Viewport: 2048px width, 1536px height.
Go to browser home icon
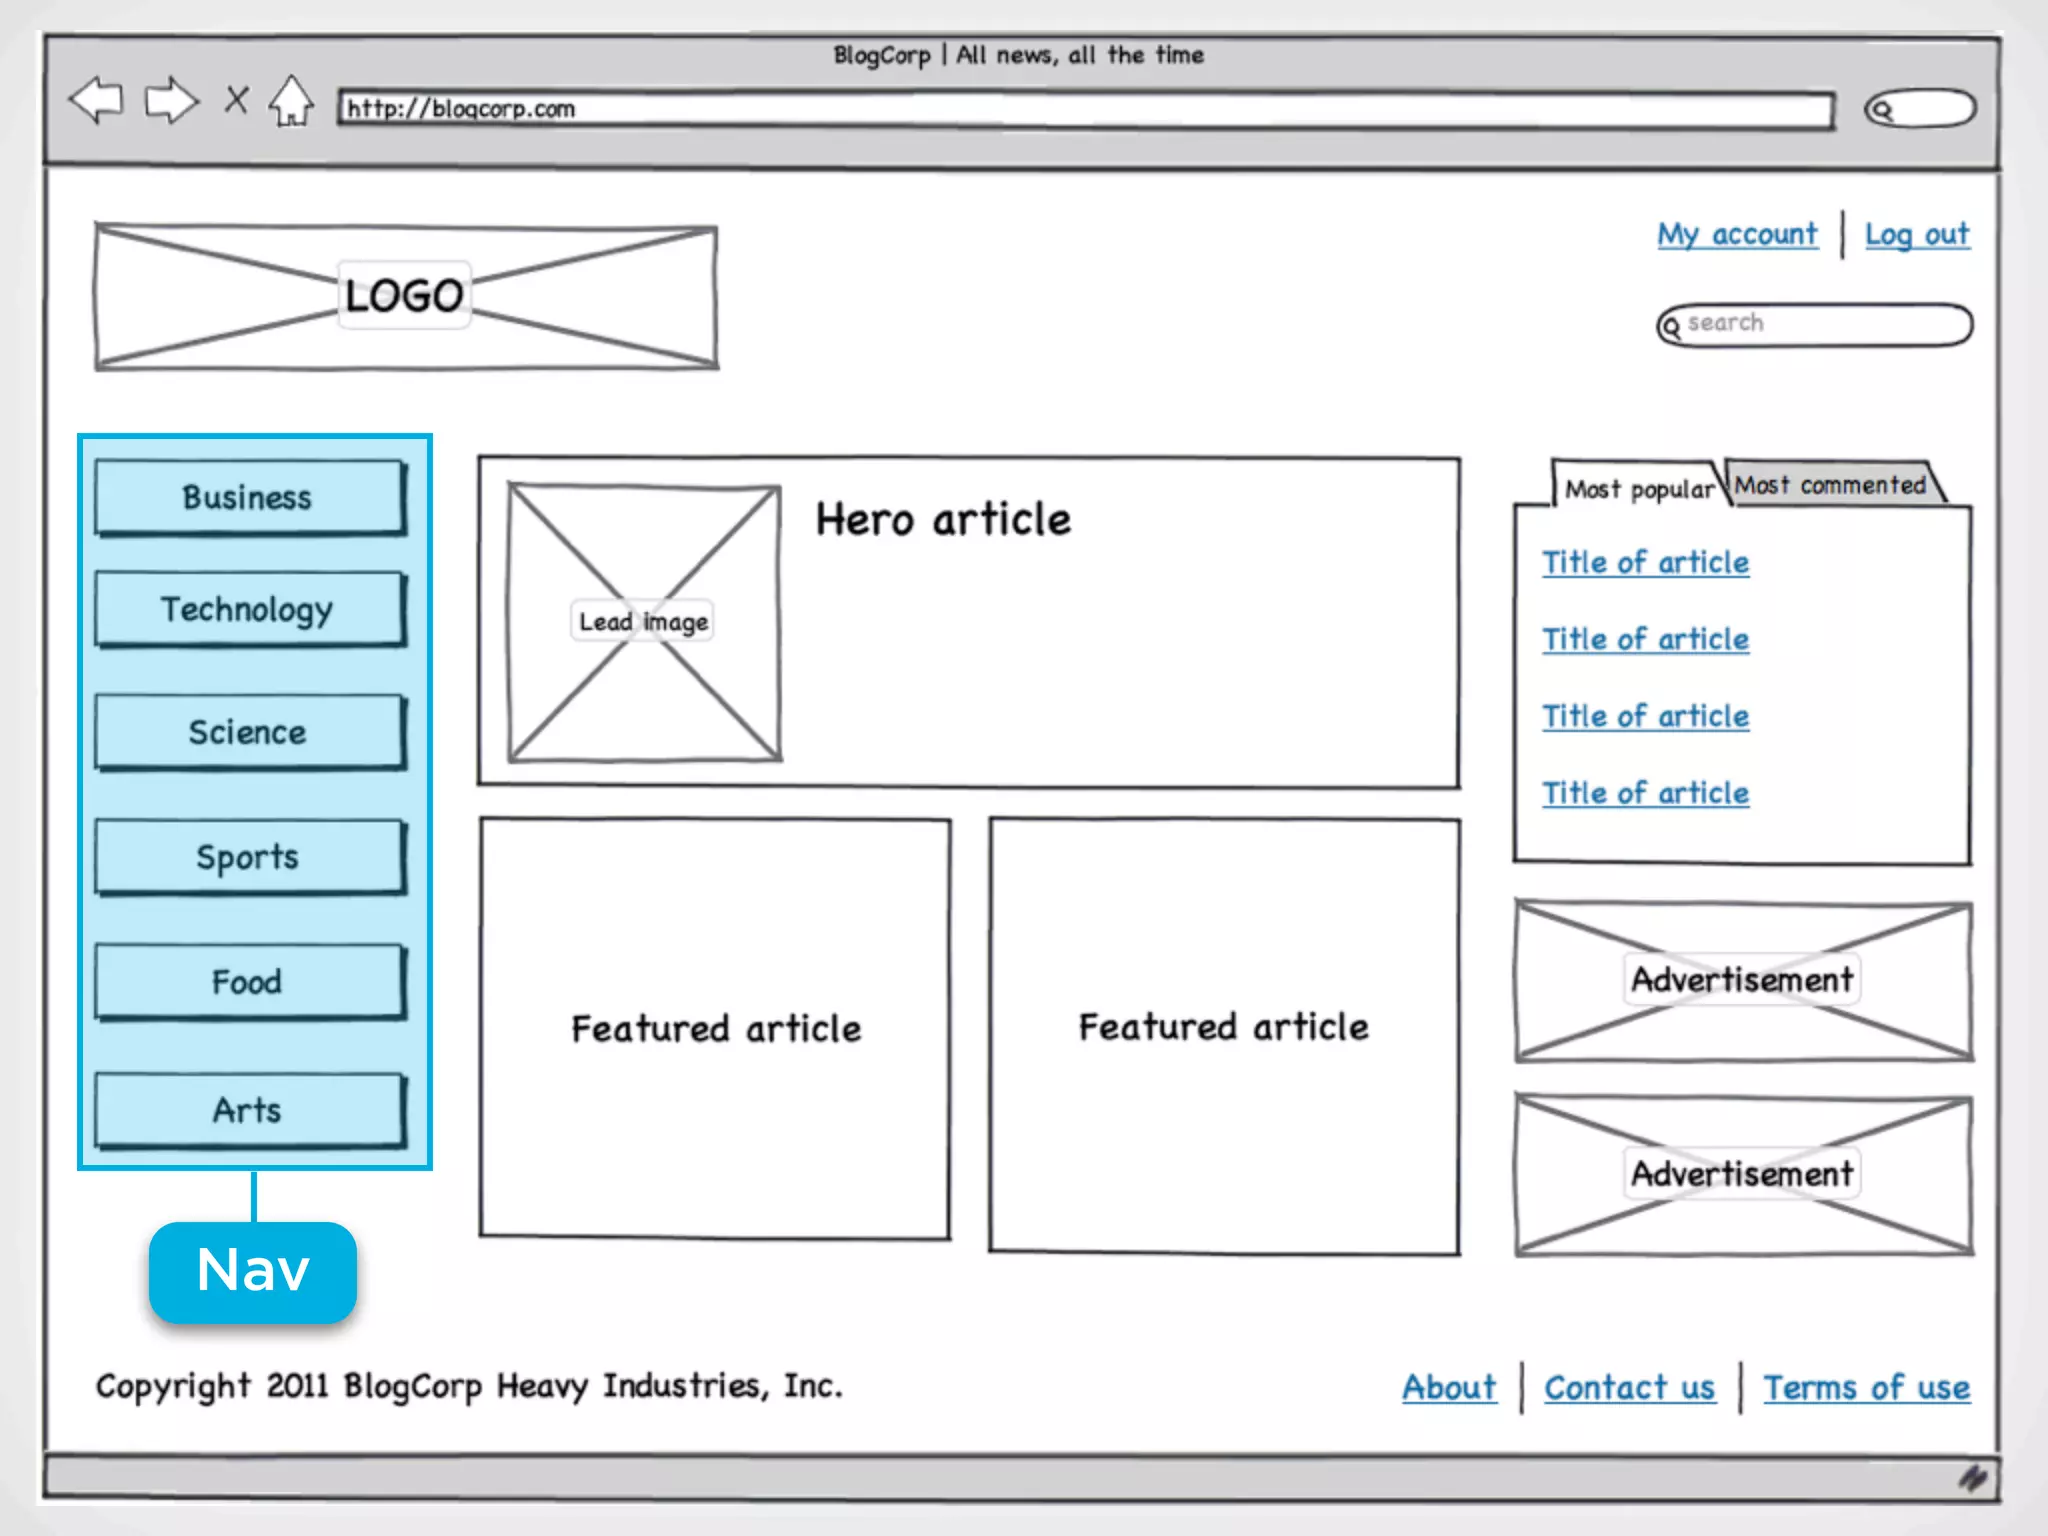pos(291,101)
